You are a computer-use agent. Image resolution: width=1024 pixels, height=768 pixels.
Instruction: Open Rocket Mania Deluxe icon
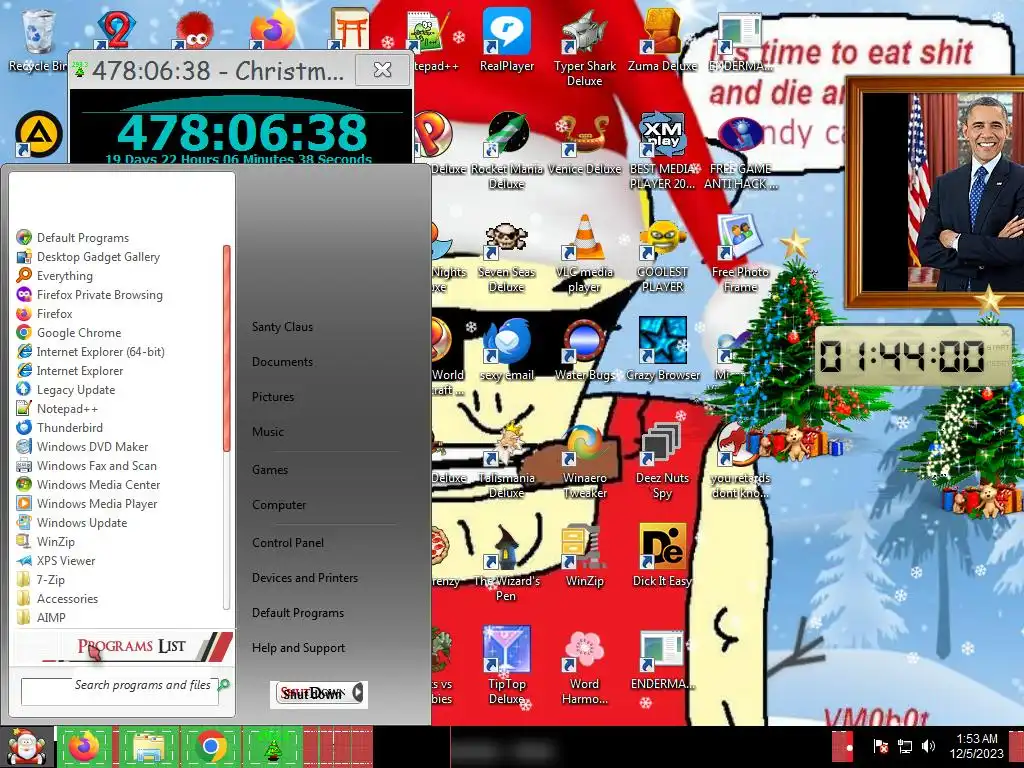(506, 150)
